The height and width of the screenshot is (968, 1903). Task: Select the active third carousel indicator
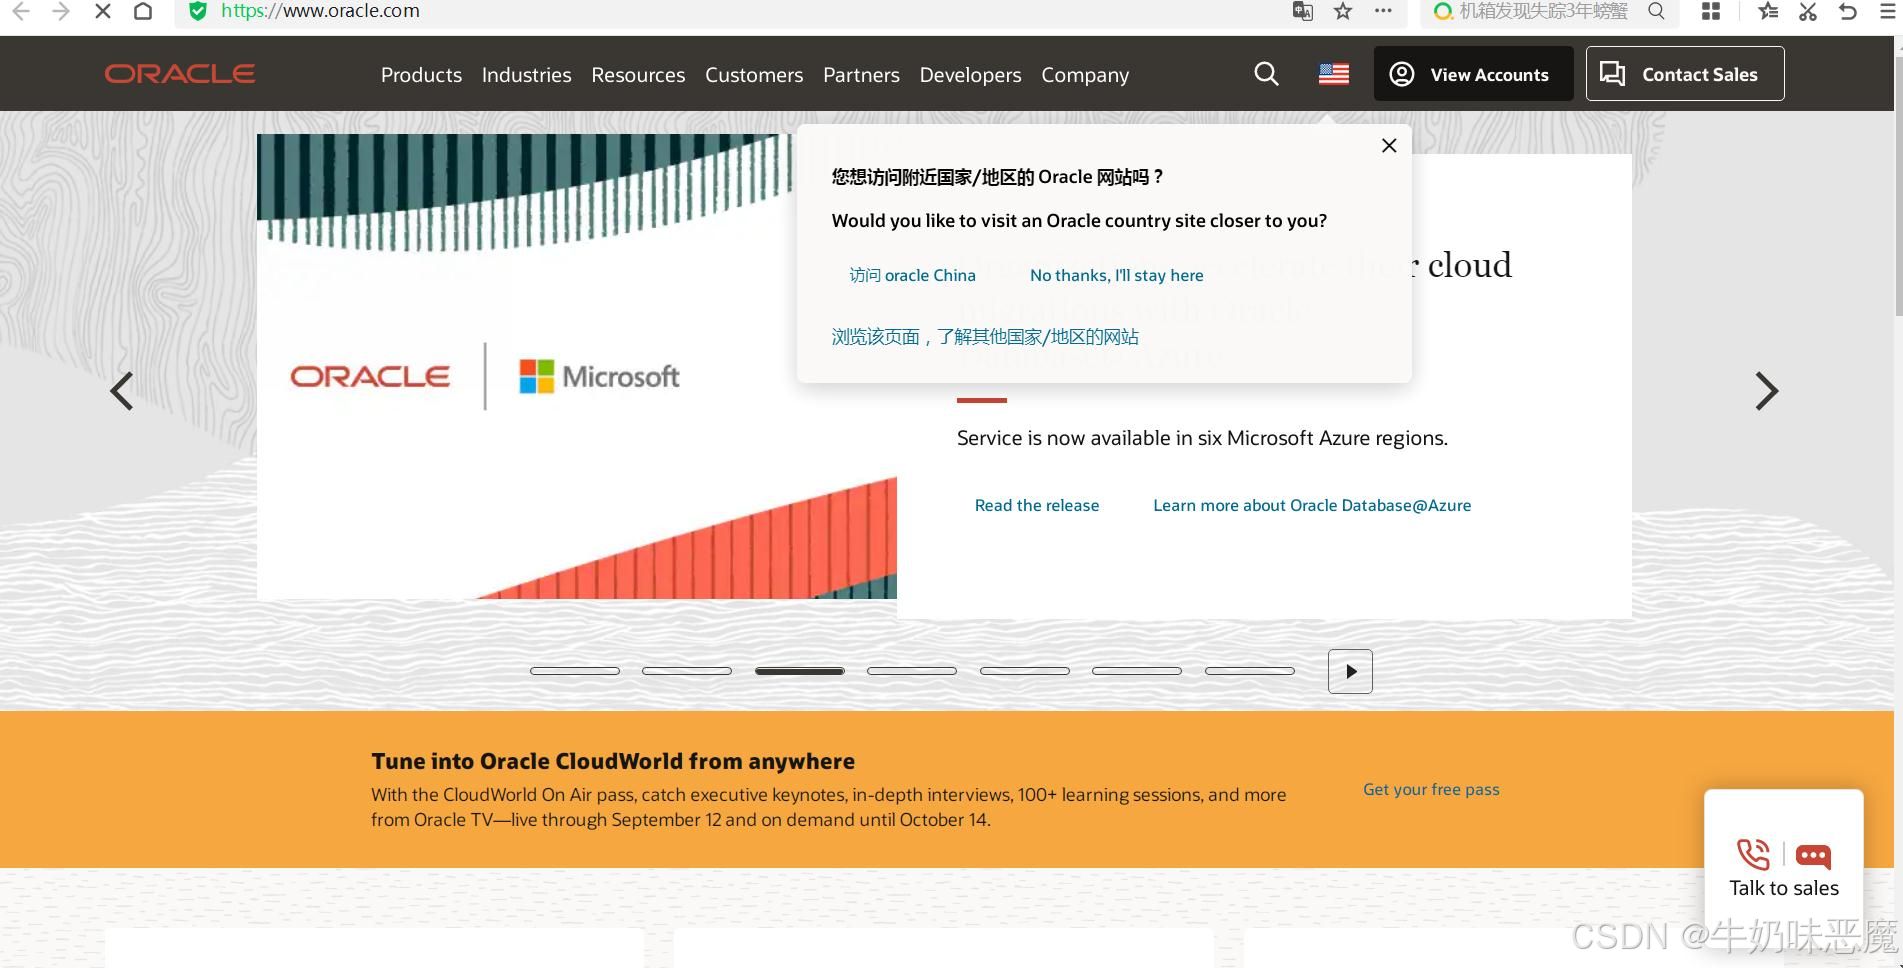pos(800,671)
